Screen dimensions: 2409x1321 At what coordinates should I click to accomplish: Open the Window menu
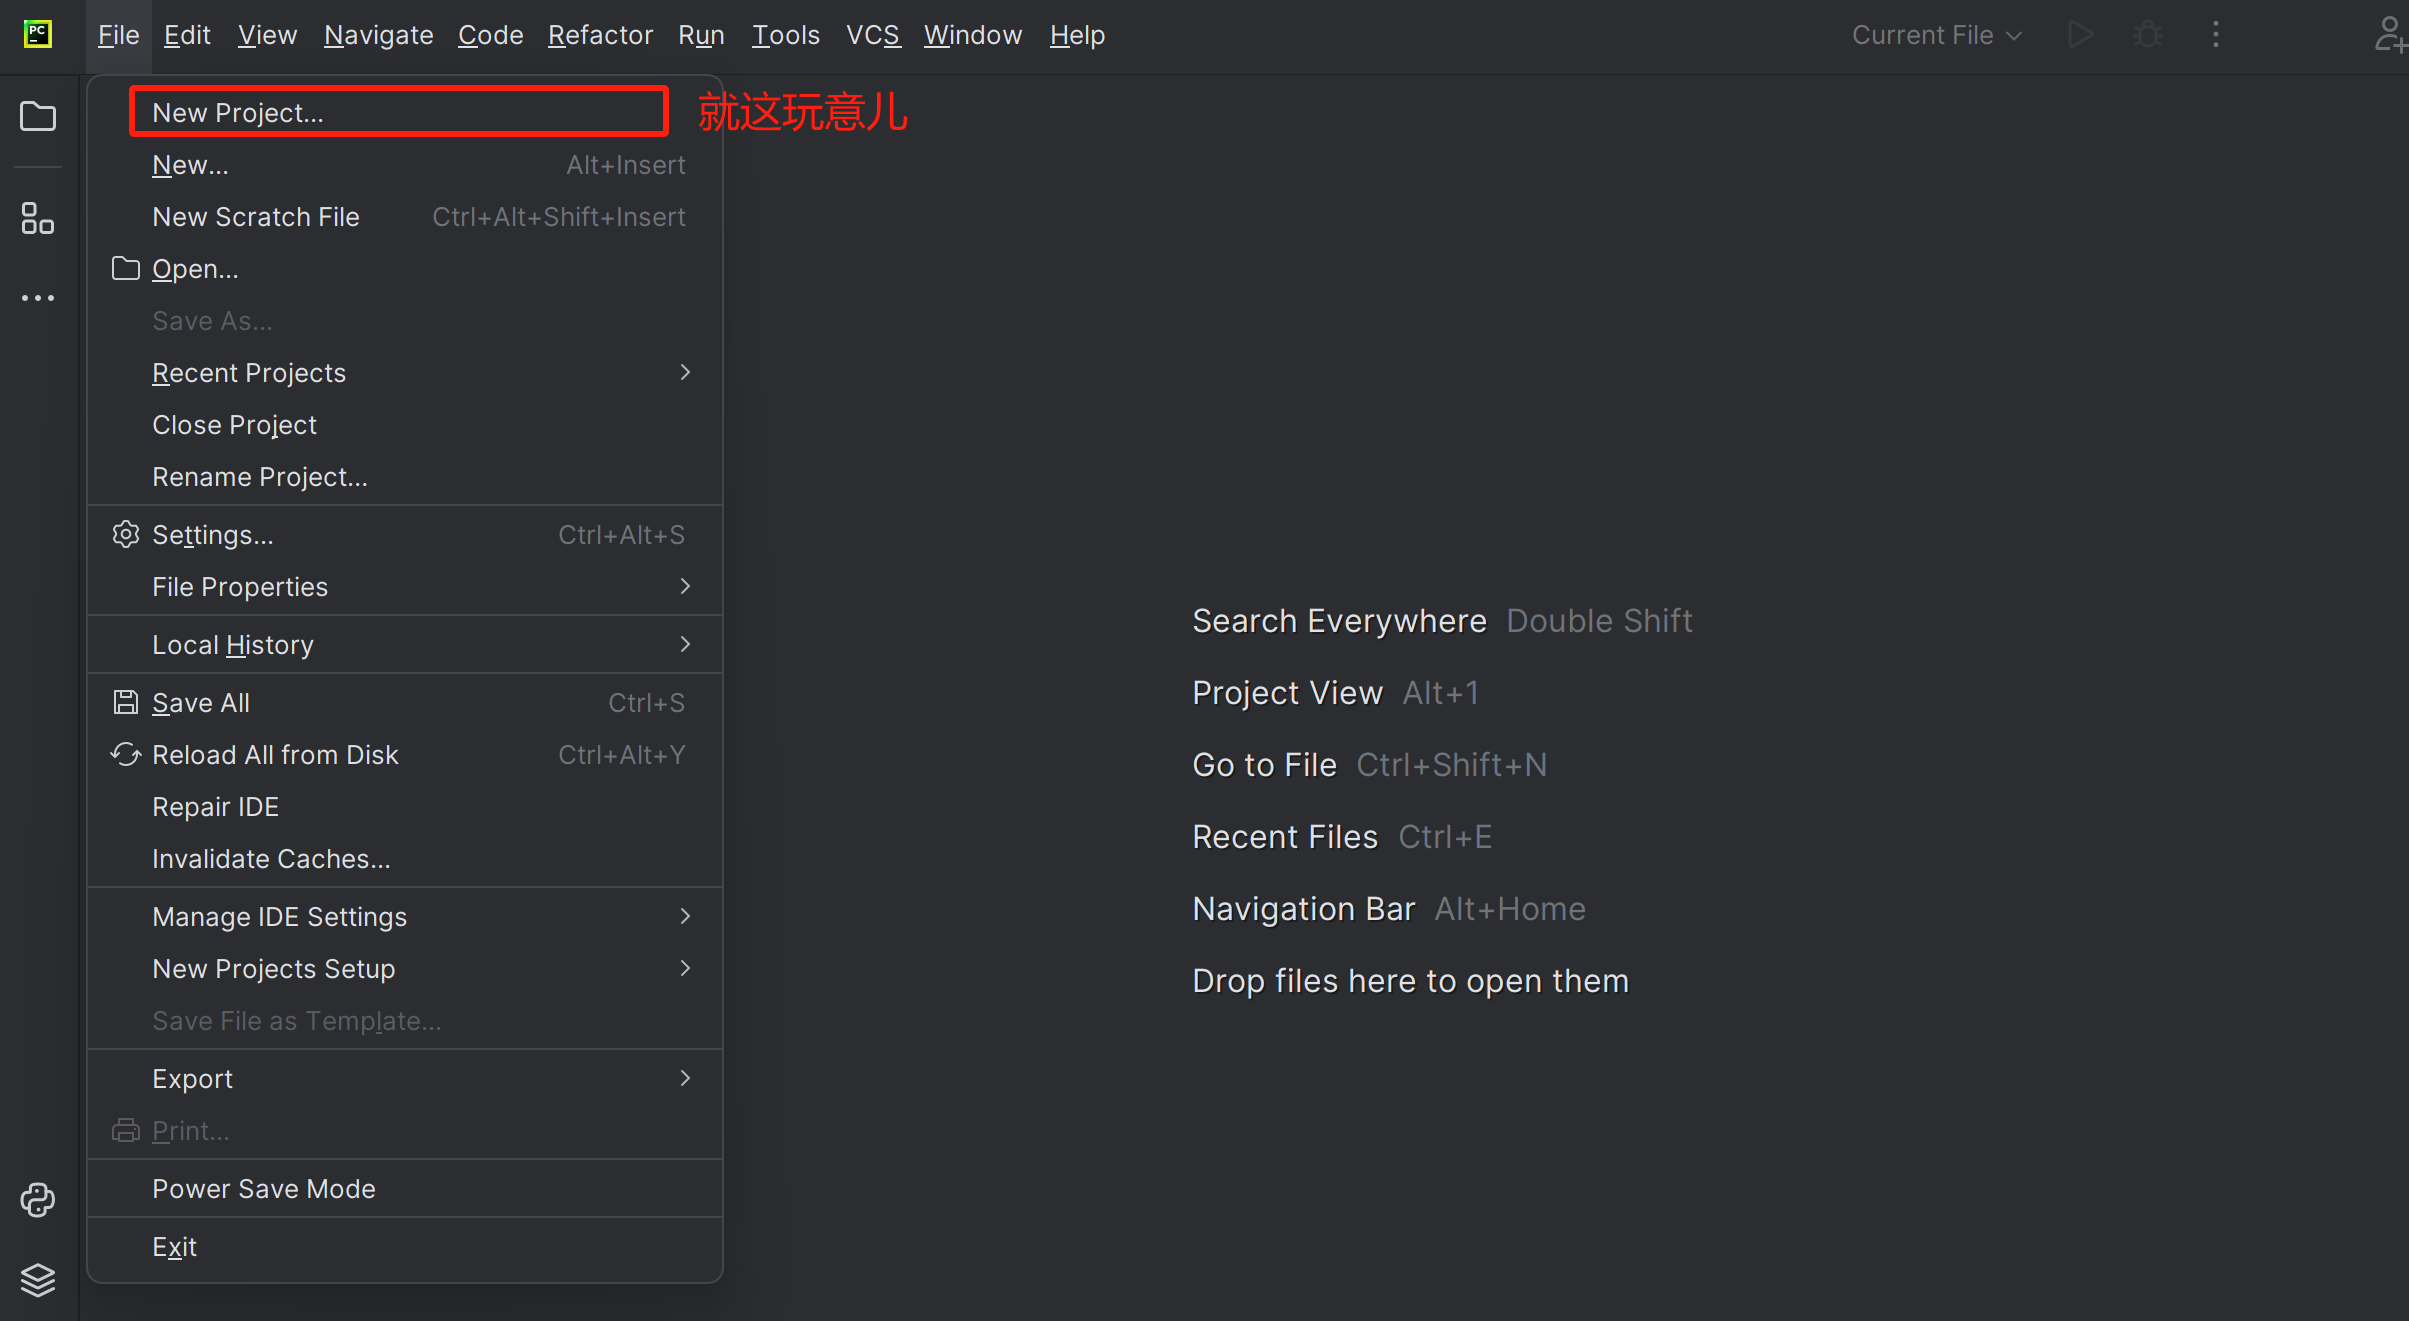click(973, 35)
